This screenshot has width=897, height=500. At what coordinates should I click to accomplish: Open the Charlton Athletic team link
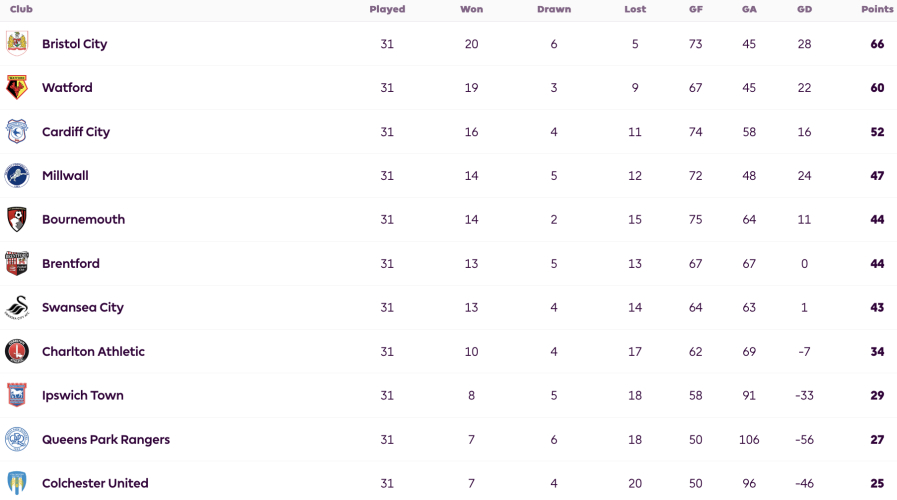(93, 351)
